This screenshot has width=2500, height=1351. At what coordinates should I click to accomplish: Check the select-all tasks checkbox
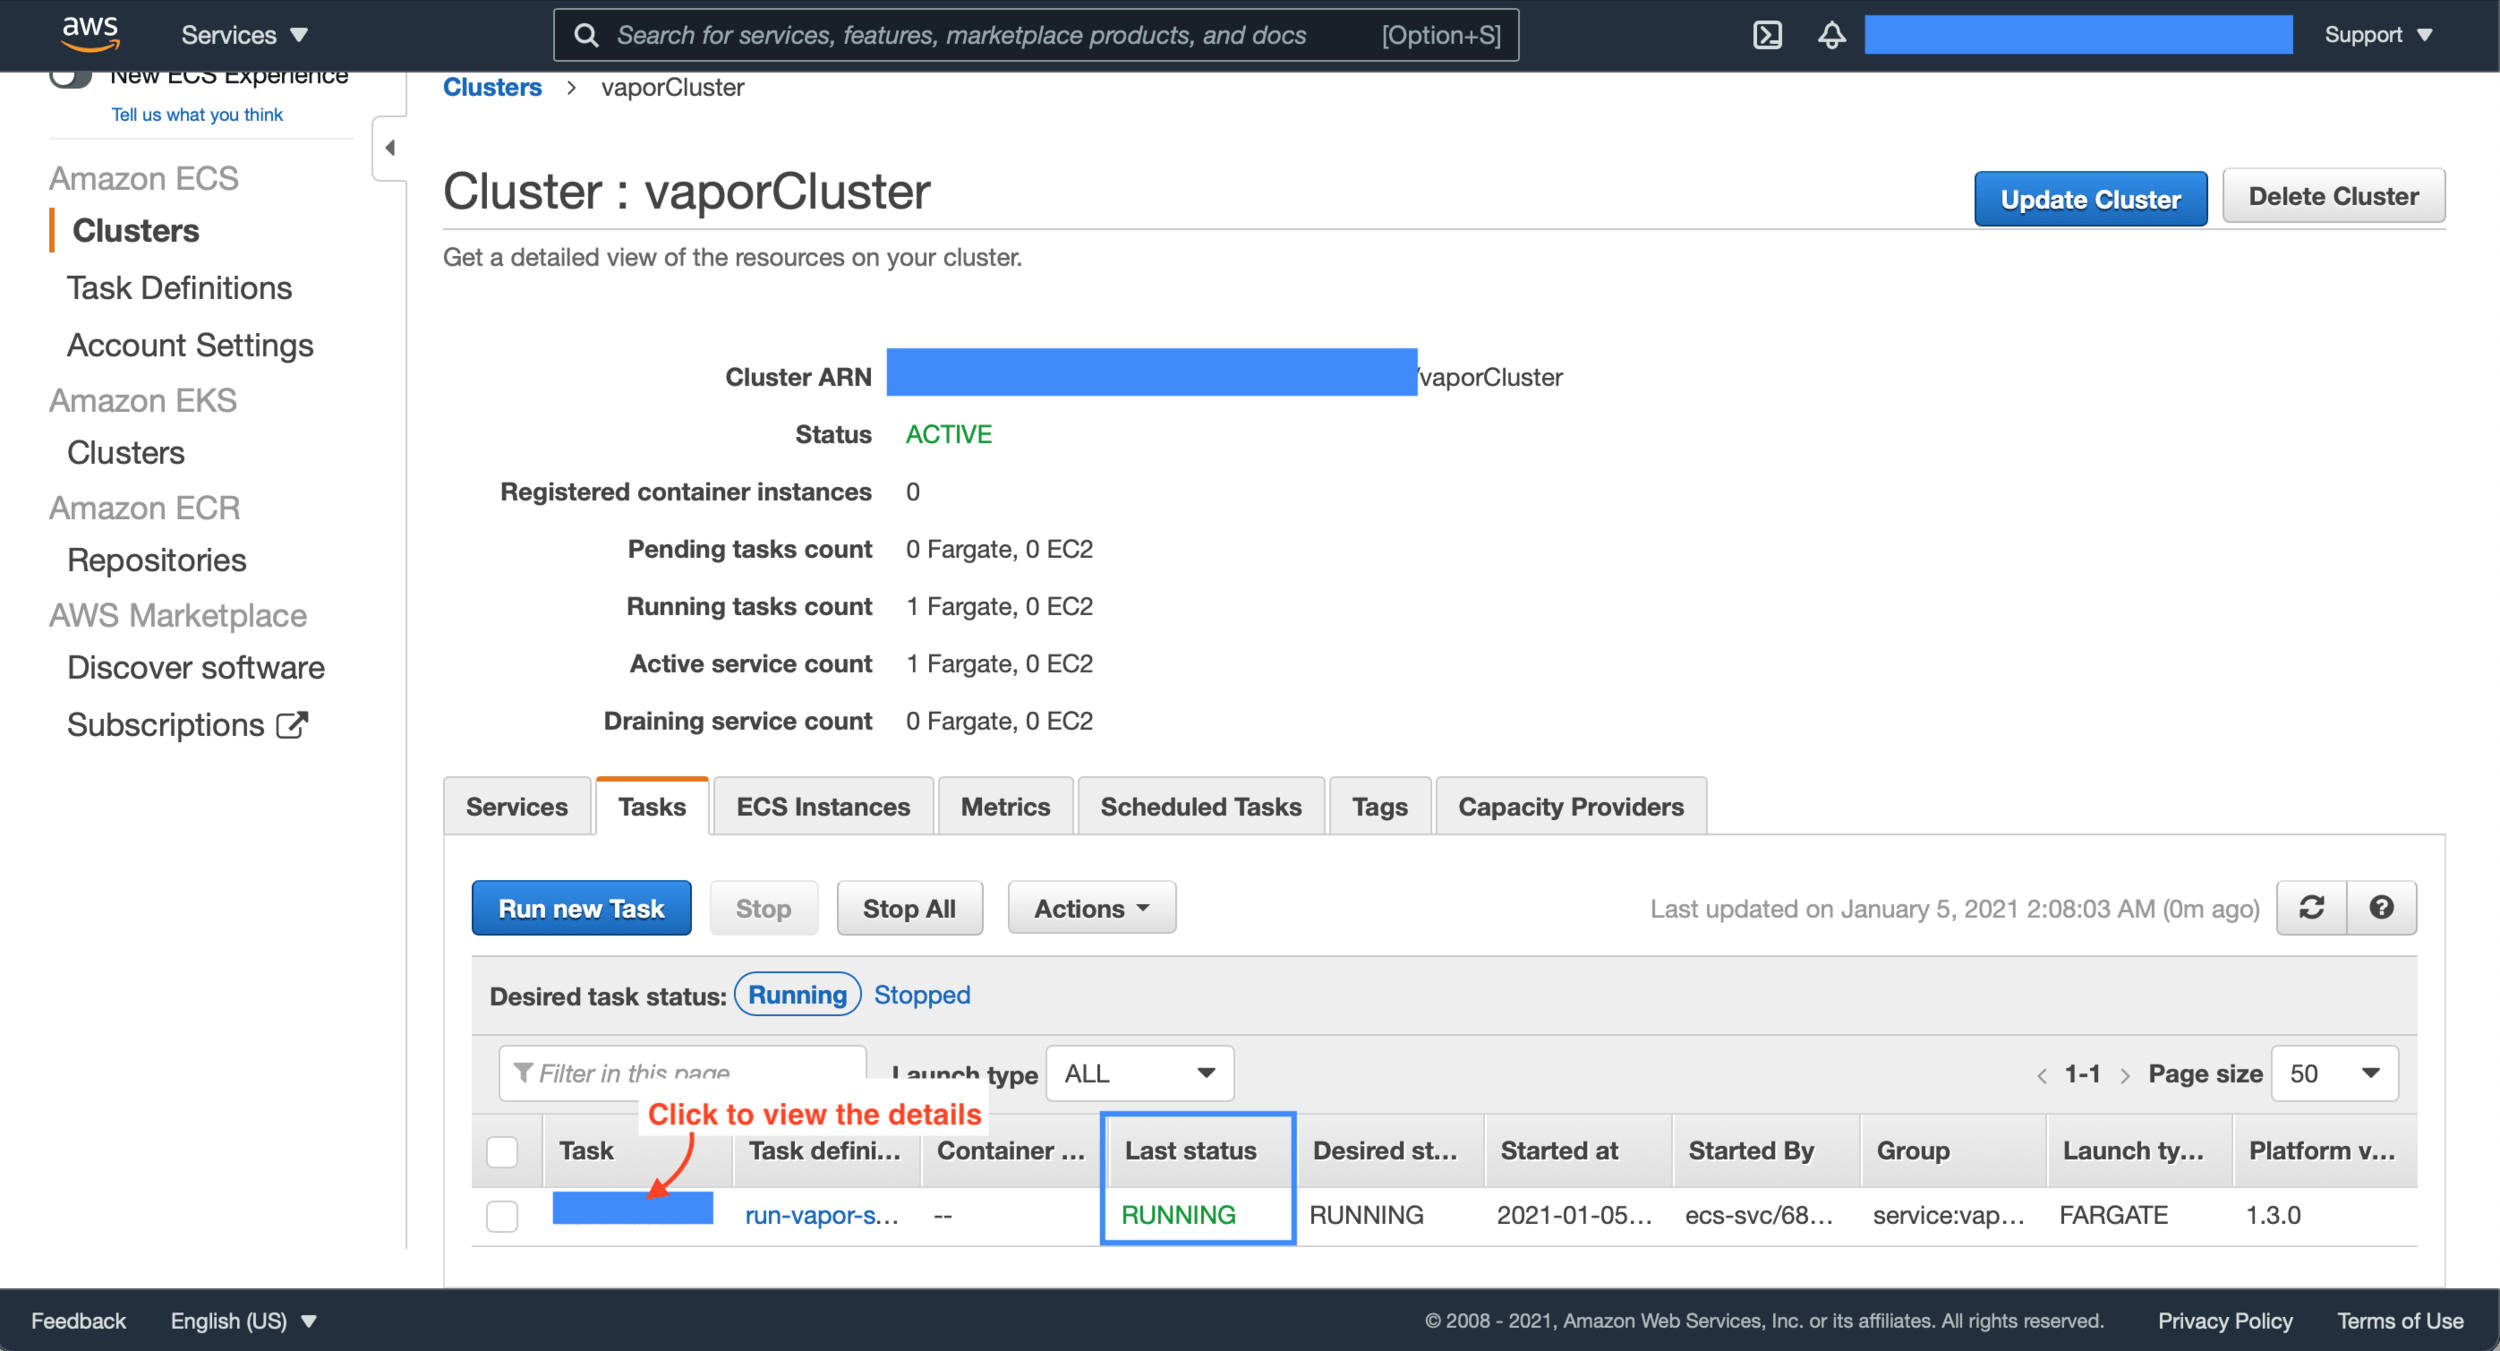(503, 1152)
